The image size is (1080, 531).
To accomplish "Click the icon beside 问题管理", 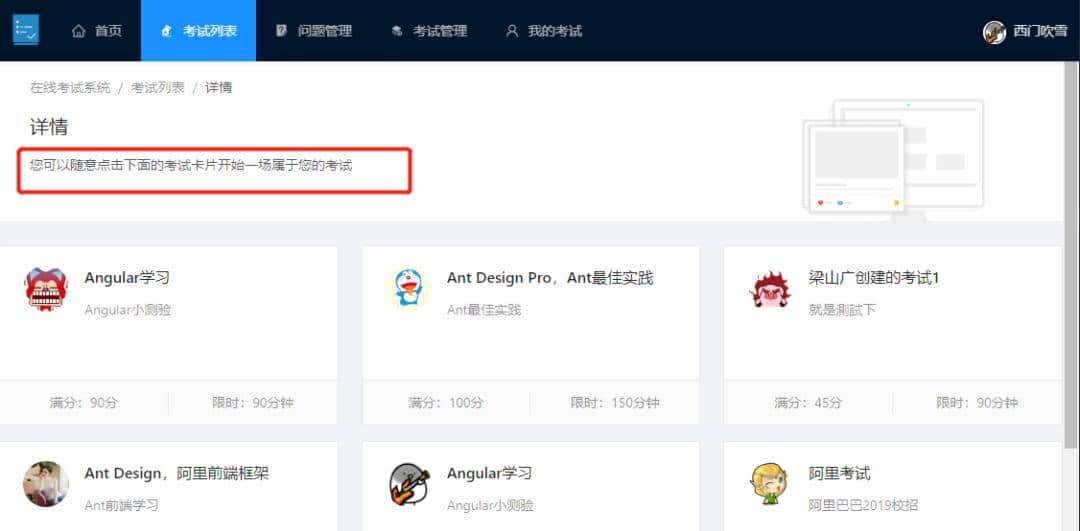I will (281, 31).
